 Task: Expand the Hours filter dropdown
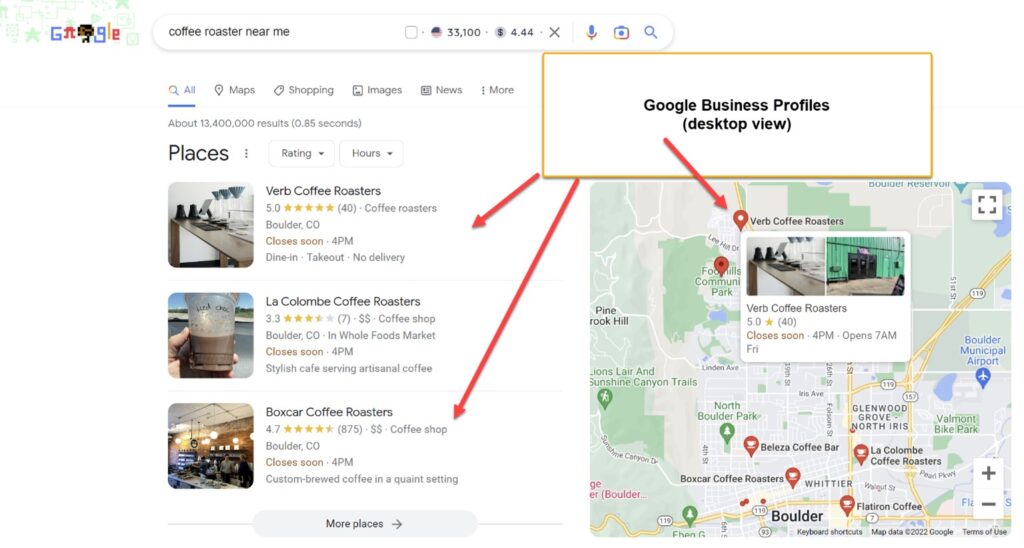[x=372, y=153]
